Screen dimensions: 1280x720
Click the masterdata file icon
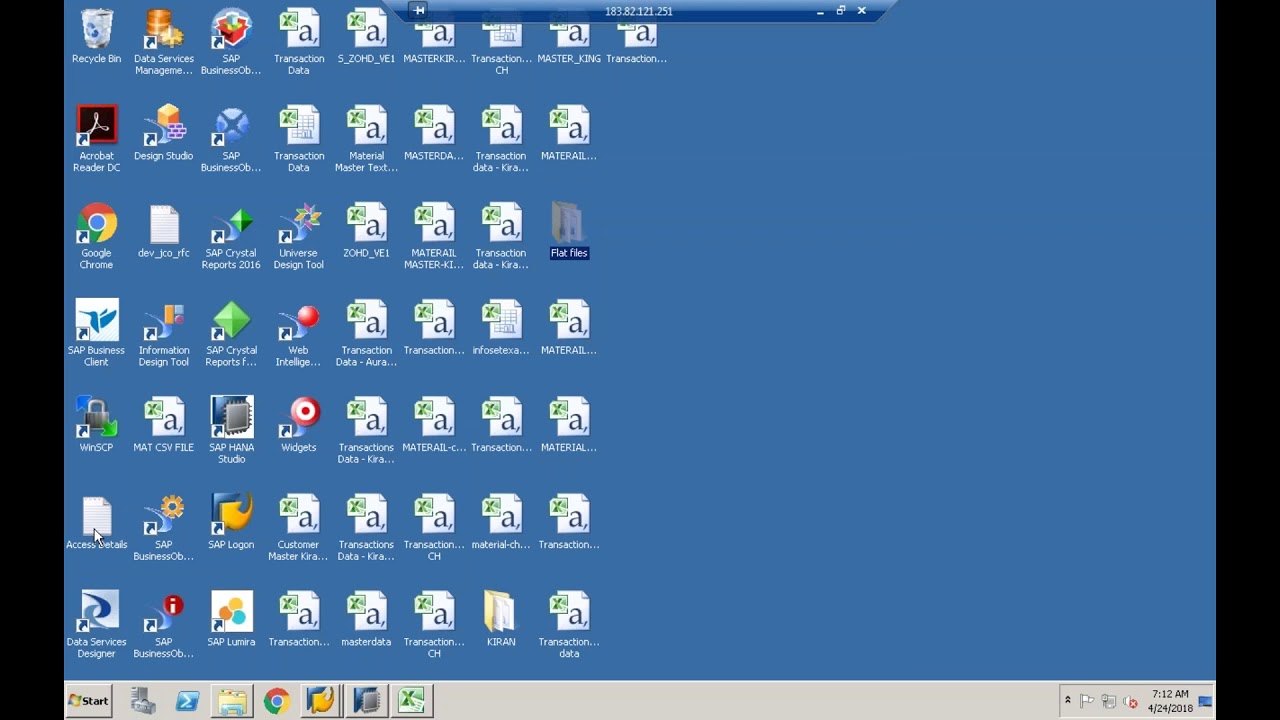pyautogui.click(x=366, y=619)
